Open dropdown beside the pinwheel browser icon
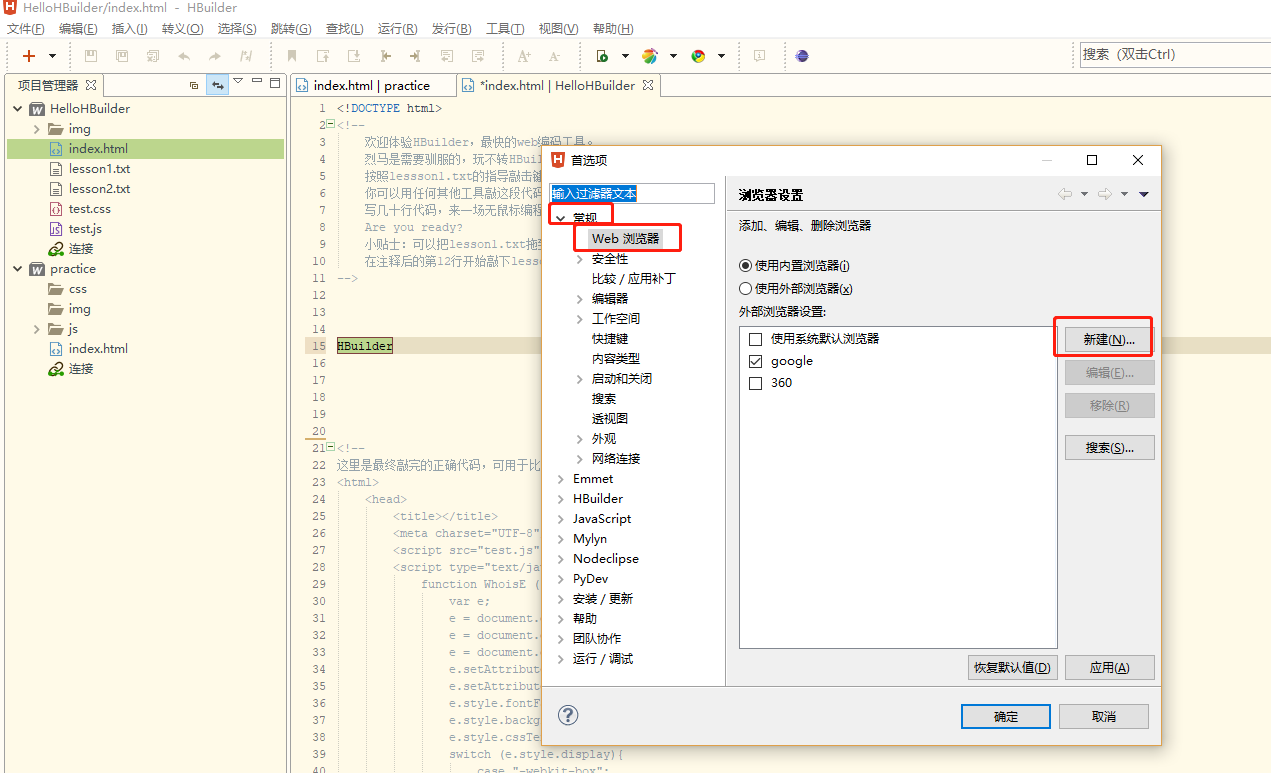The width and height of the screenshot is (1271, 773). click(x=673, y=56)
